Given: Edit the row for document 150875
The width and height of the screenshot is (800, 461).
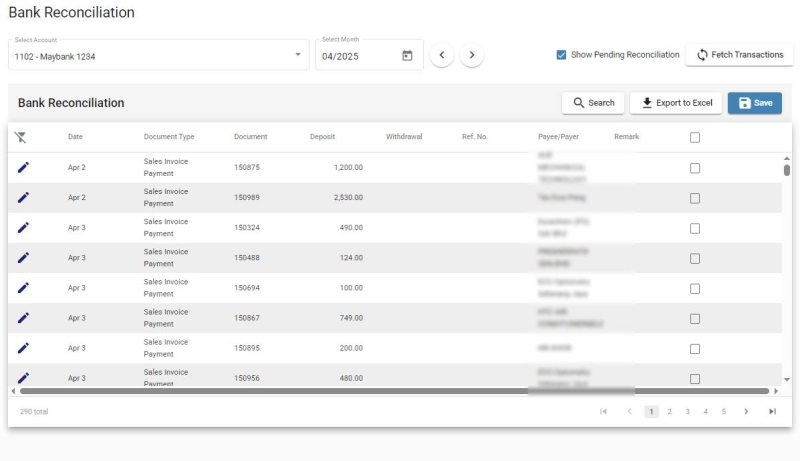Looking at the screenshot, I should click(23, 167).
